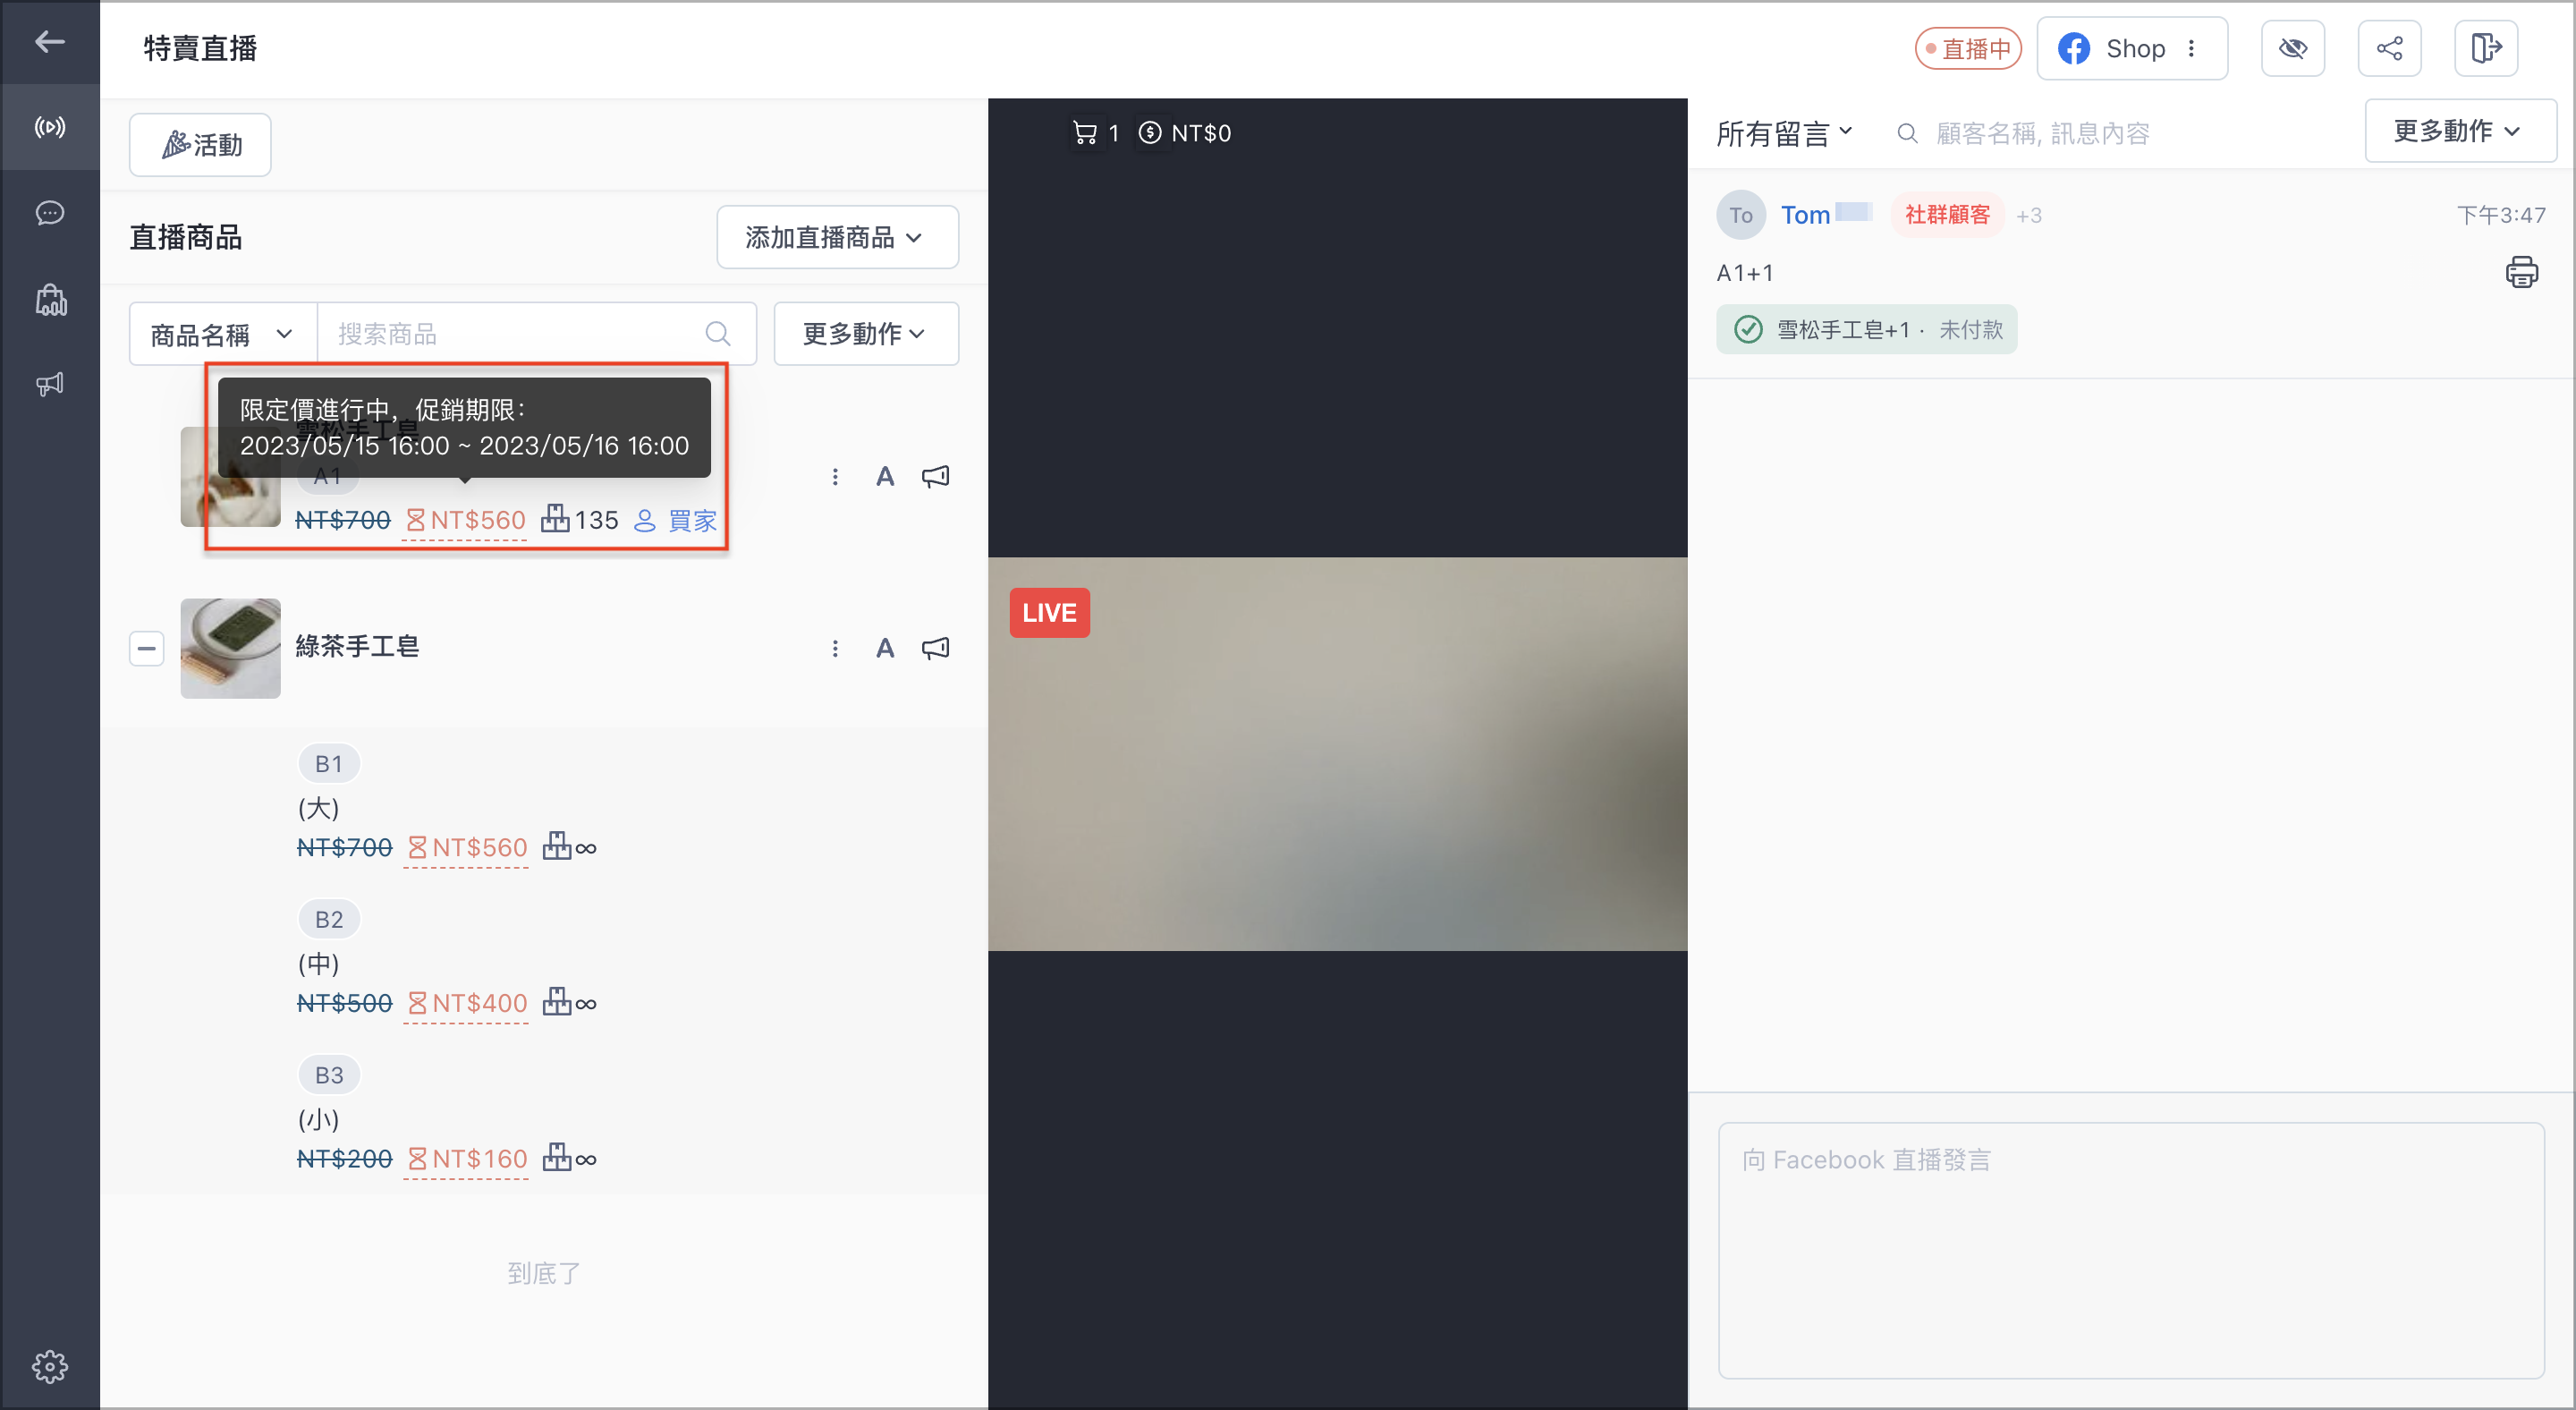Click the NT$0 sales total indicator
The image size is (2576, 1410).
point(1185,133)
